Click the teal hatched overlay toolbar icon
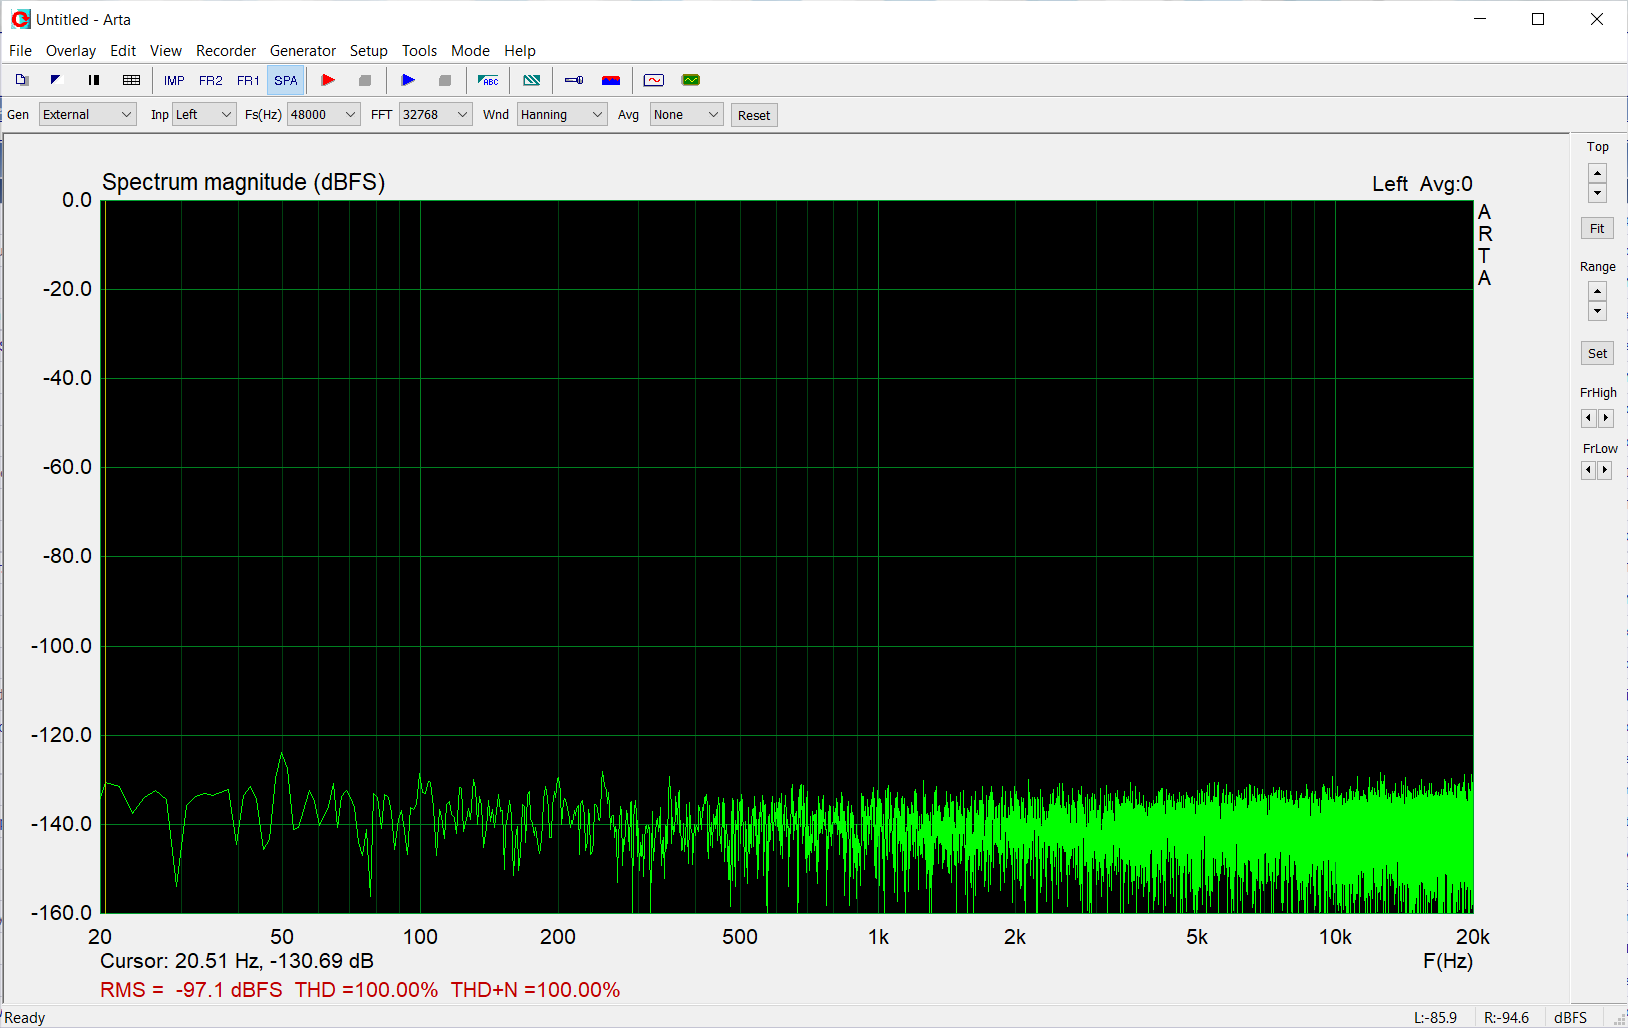The image size is (1628, 1028). 532,80
